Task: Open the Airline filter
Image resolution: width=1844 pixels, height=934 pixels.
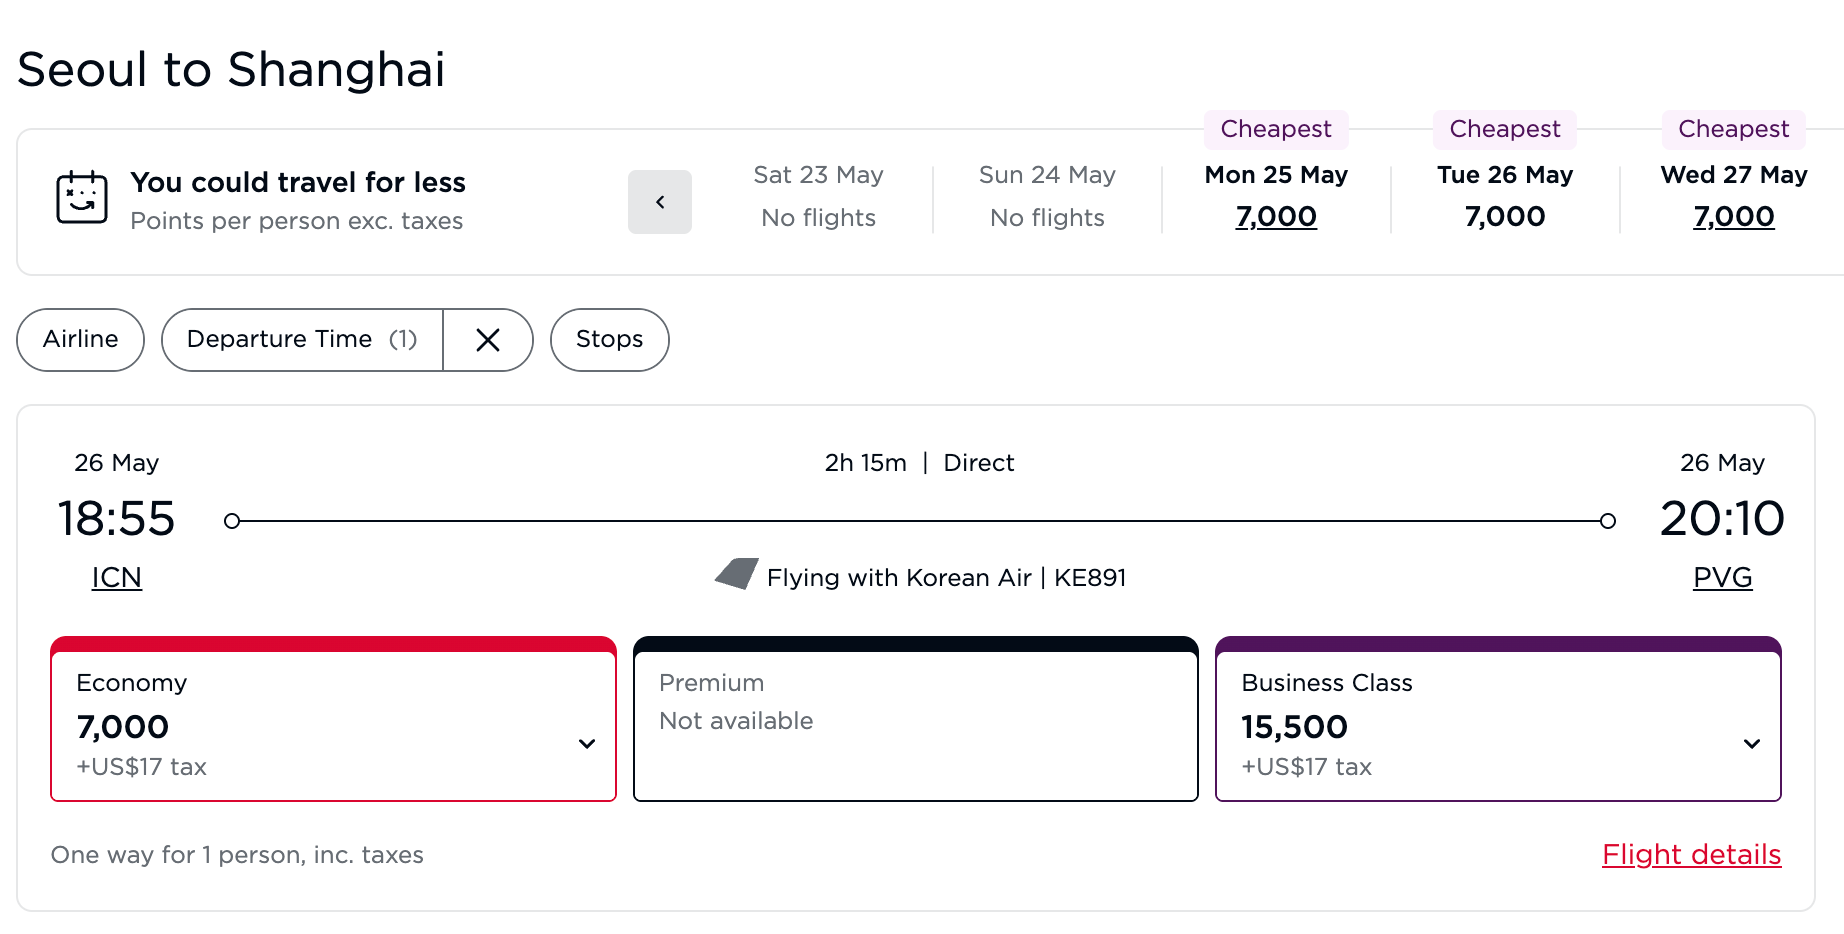Action: 81,340
